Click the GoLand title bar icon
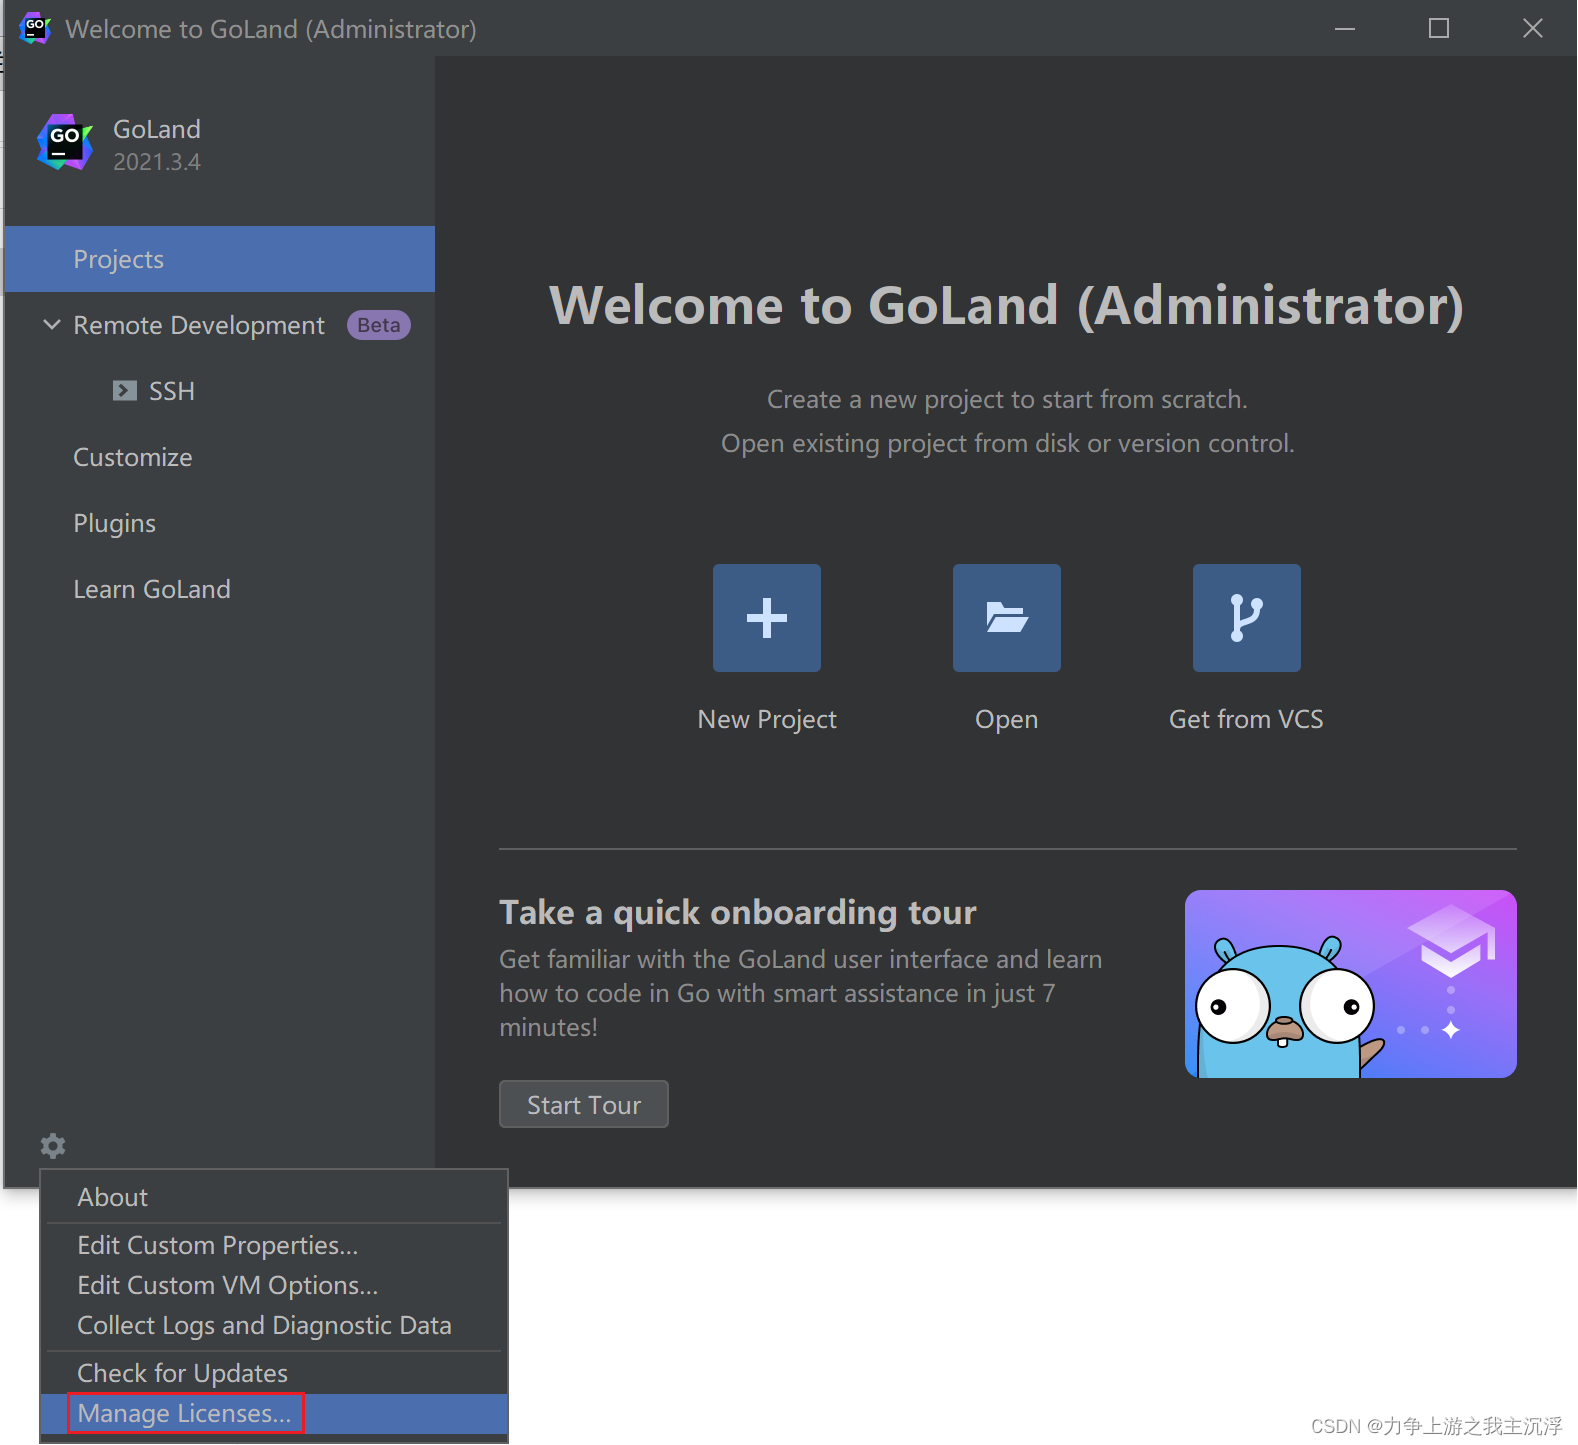Viewport: 1578px width, 1445px height. (35, 28)
